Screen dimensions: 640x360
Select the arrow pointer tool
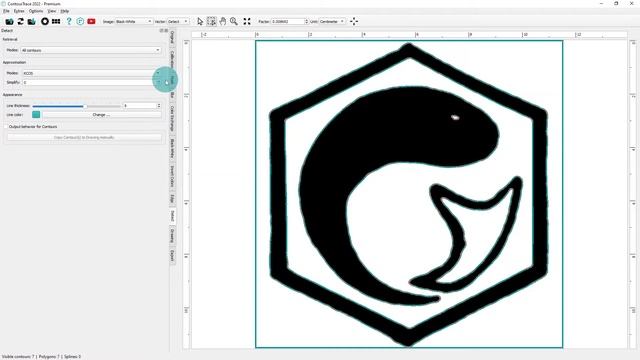[x=200, y=21]
